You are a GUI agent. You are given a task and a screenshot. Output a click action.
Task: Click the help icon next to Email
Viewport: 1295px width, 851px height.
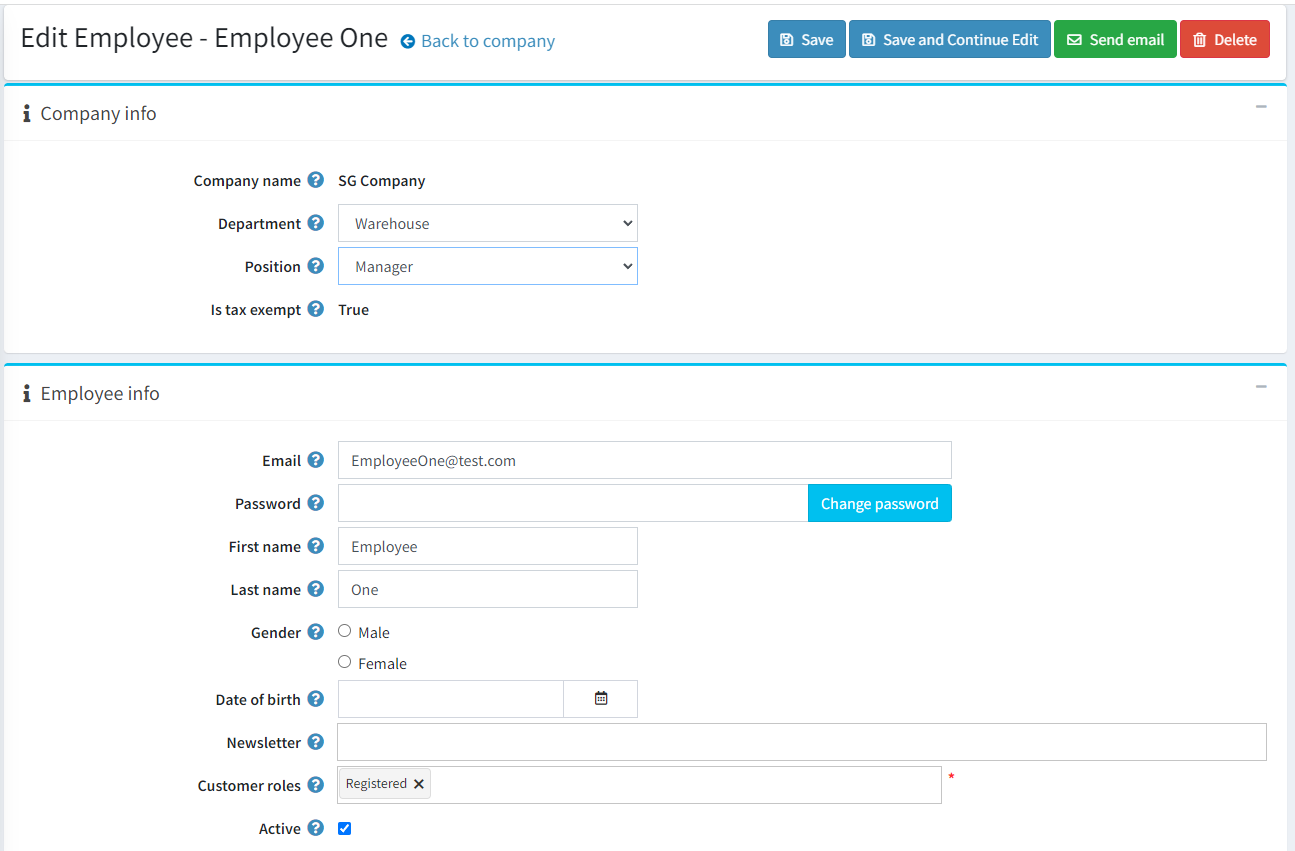coord(317,459)
